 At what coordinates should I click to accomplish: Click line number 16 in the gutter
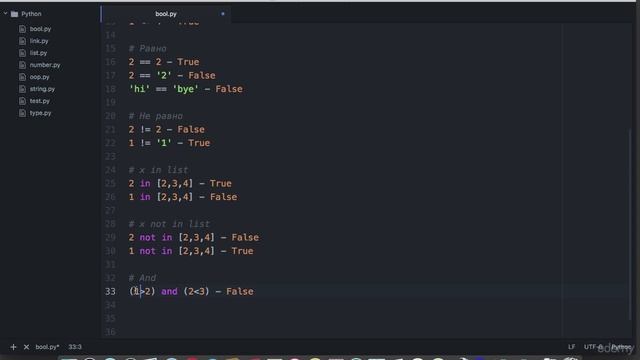[x=110, y=62]
